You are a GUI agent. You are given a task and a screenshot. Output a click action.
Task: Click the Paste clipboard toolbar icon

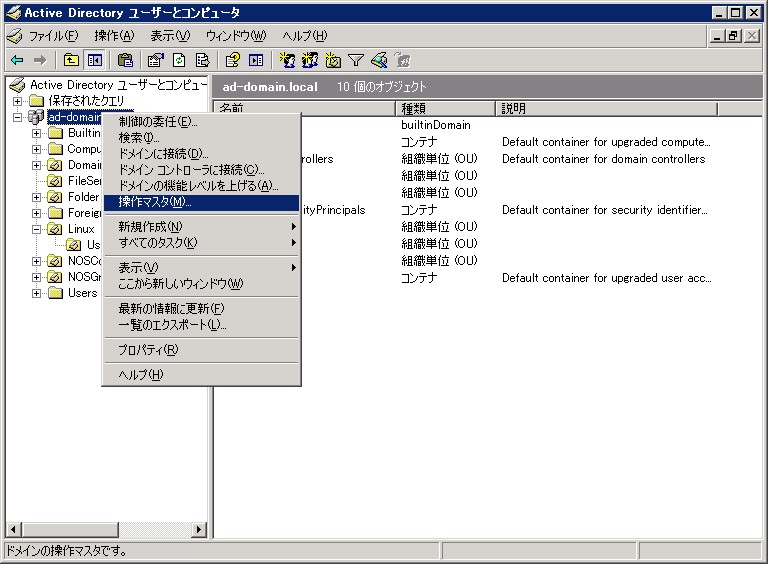tap(126, 60)
